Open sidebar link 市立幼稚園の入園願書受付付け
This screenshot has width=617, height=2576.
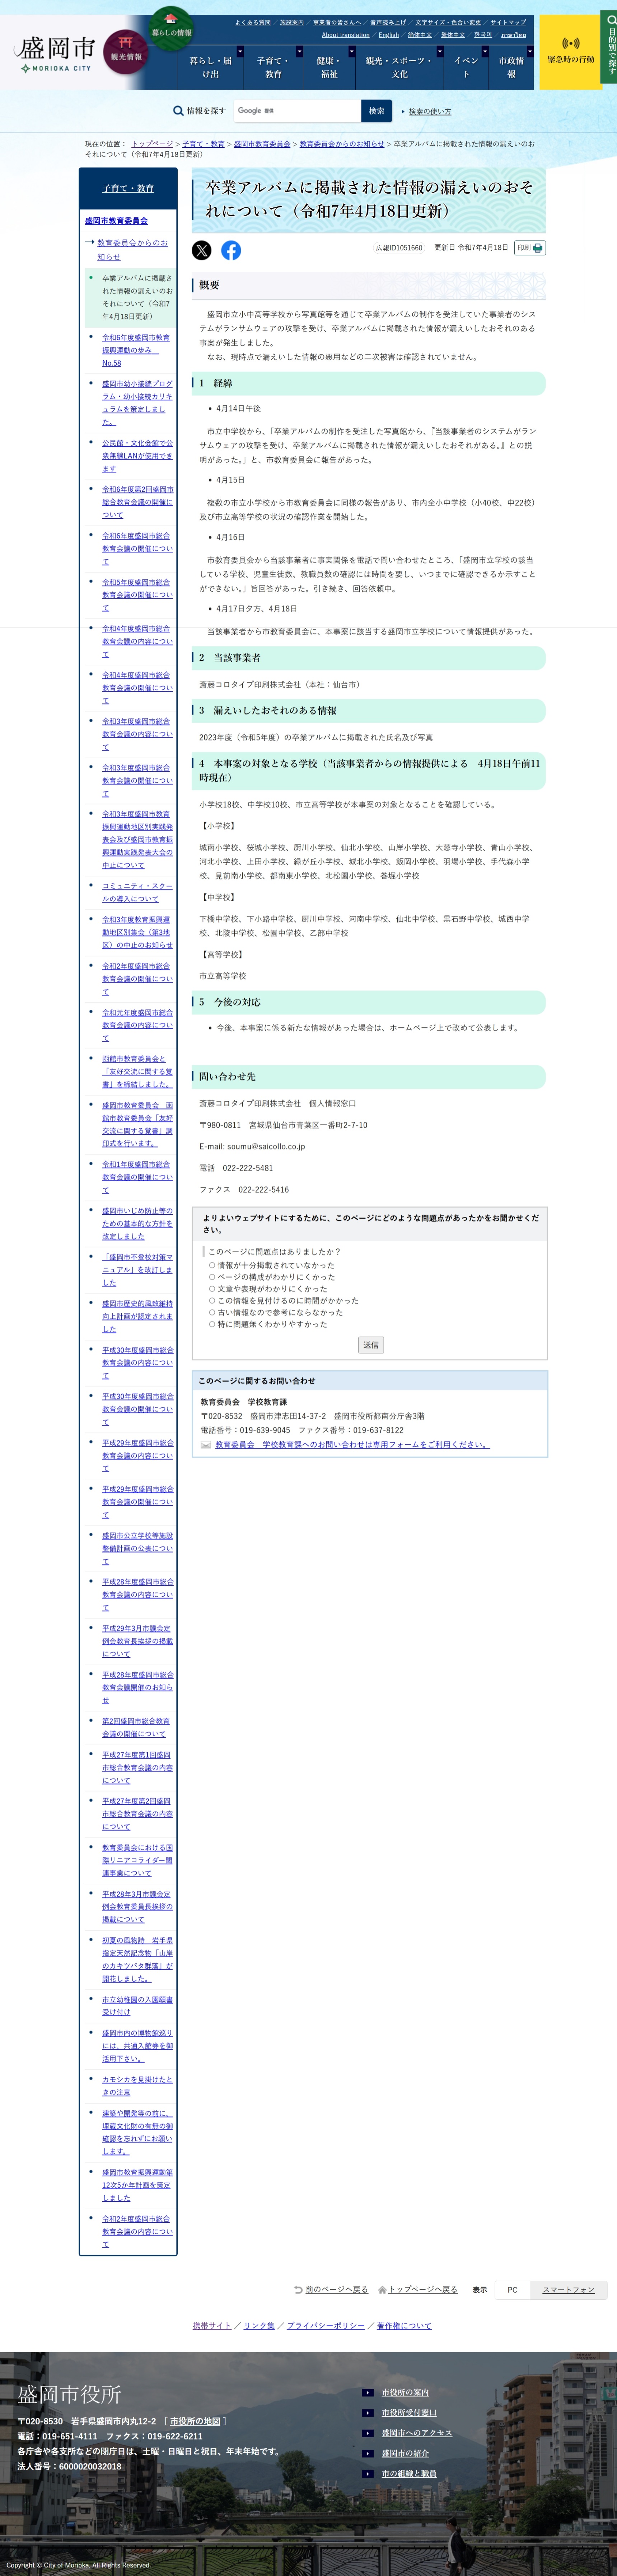(x=137, y=2006)
